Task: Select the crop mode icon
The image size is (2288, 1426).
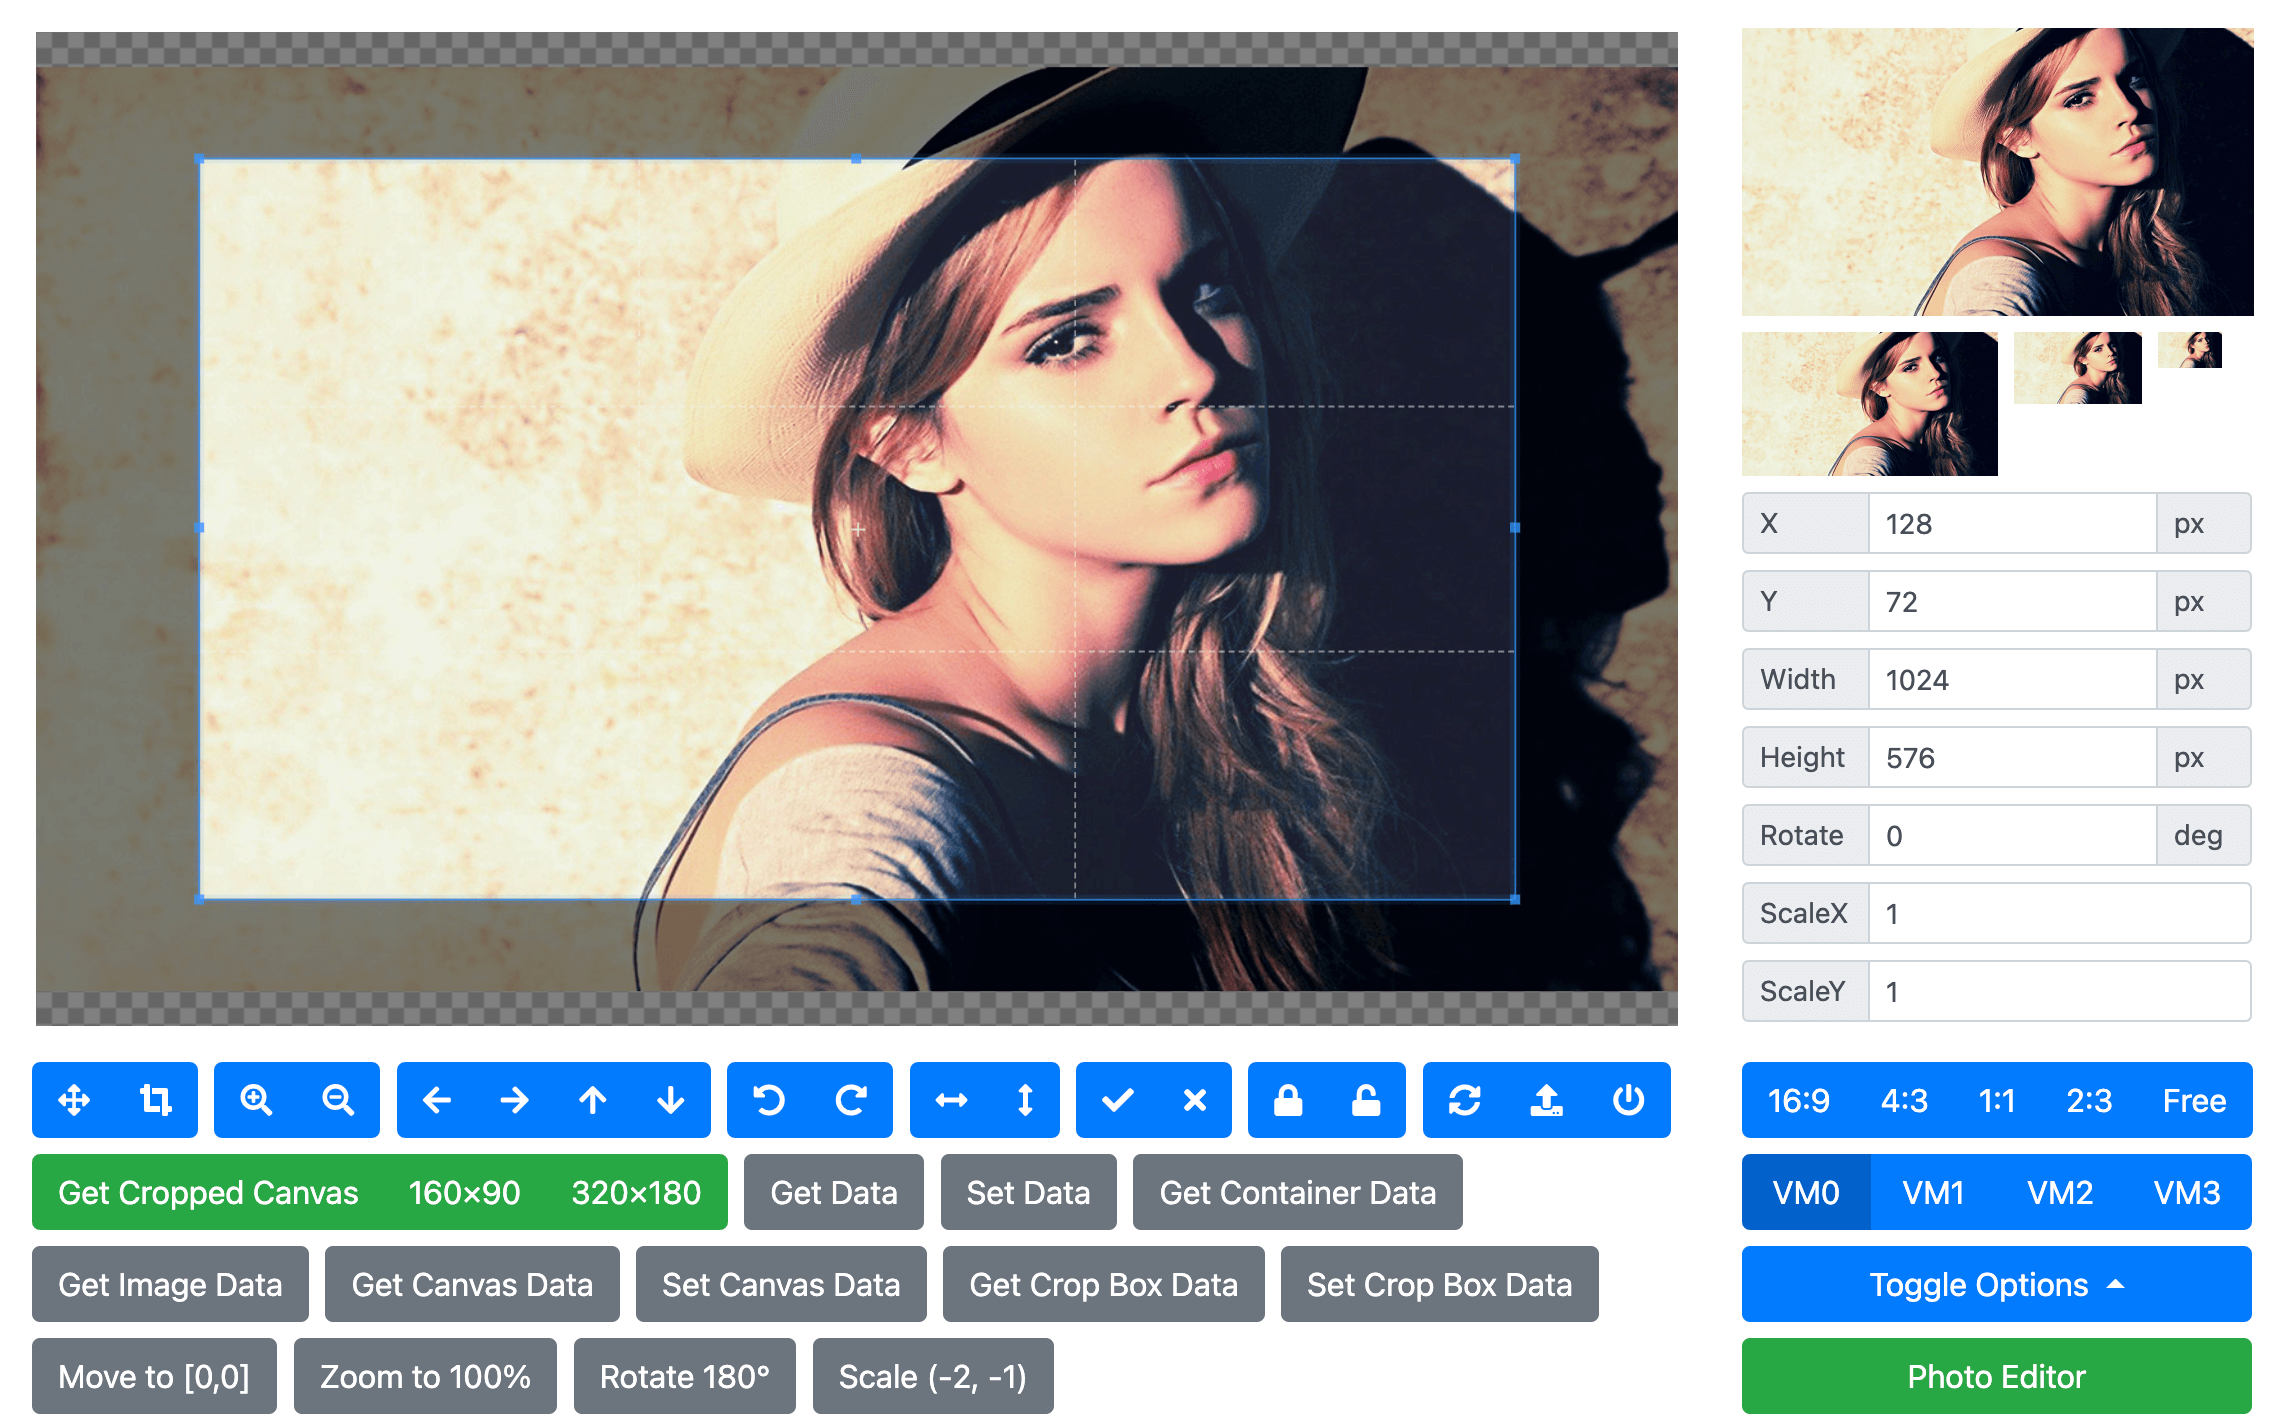Action: (156, 1100)
